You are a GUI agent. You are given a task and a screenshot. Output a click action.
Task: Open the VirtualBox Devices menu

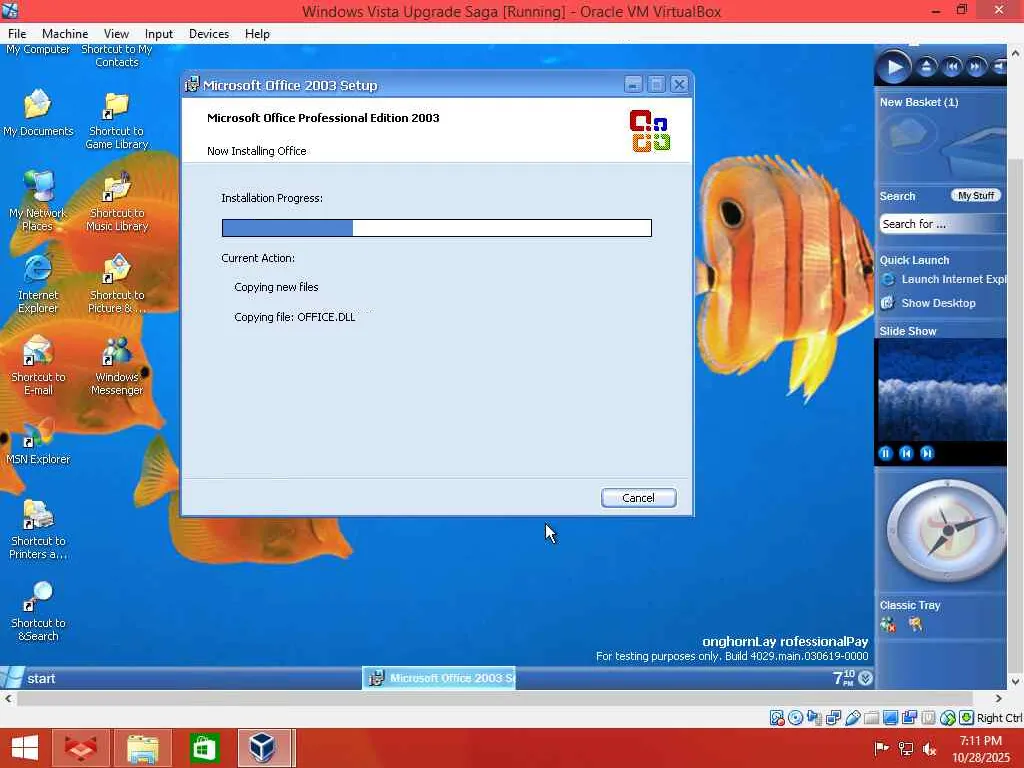point(208,34)
